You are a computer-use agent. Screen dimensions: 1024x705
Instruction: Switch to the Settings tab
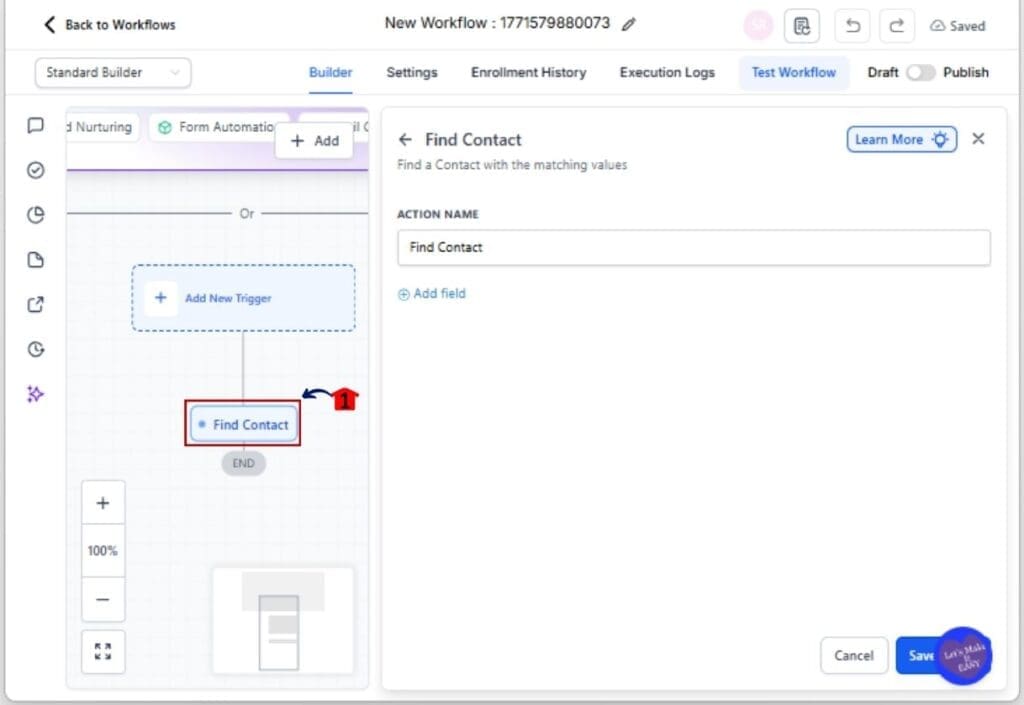click(410, 72)
